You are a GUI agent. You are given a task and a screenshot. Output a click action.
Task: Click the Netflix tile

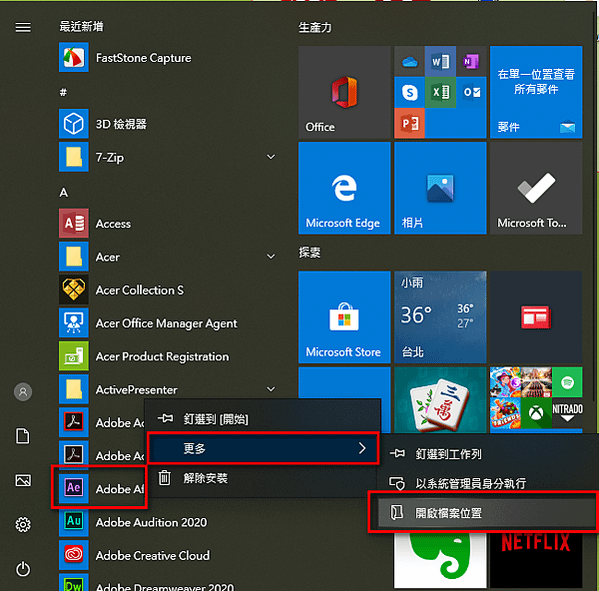[536, 560]
